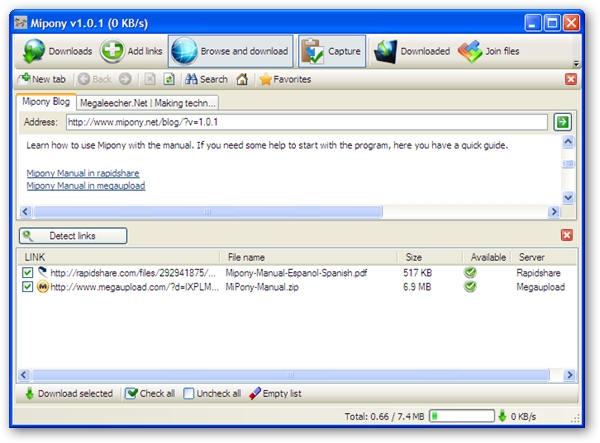Click the LINK column header
The width and height of the screenshot is (600, 443).
click(x=119, y=257)
